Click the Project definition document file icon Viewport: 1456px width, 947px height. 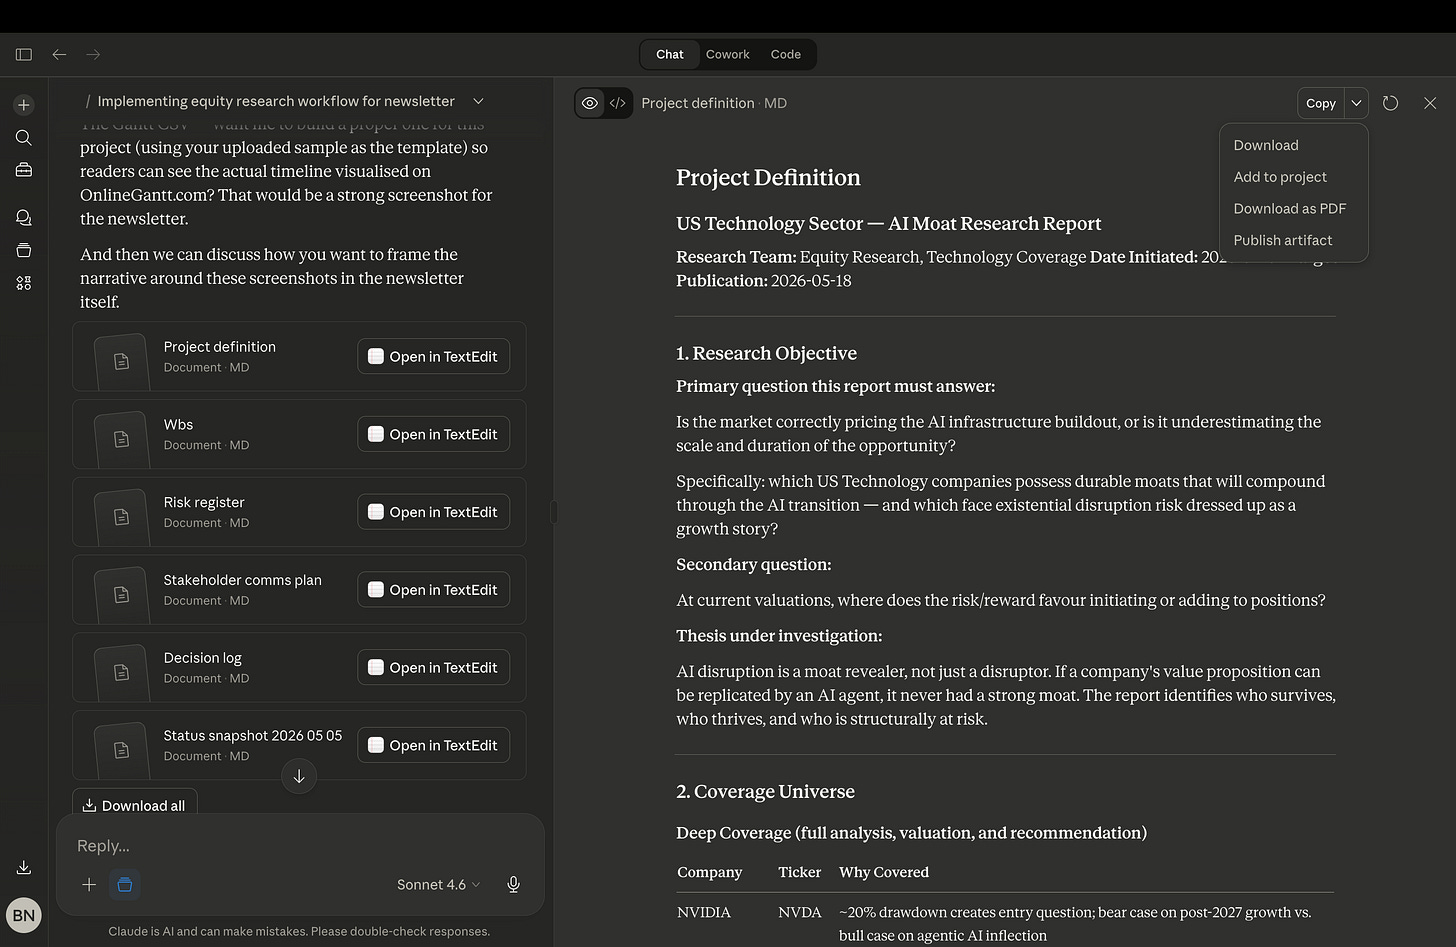(x=121, y=361)
